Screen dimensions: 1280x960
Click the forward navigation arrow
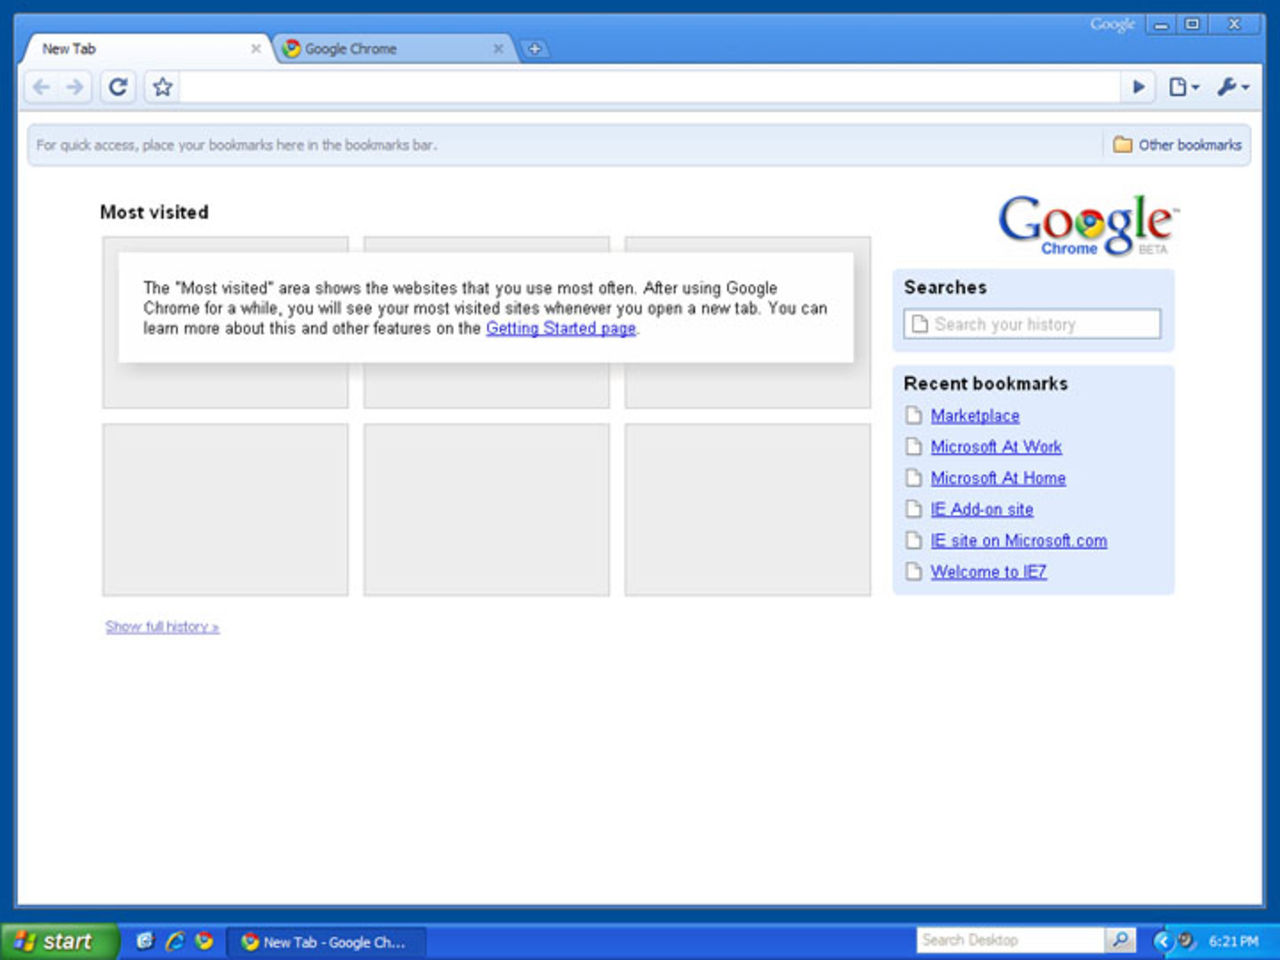tap(74, 87)
